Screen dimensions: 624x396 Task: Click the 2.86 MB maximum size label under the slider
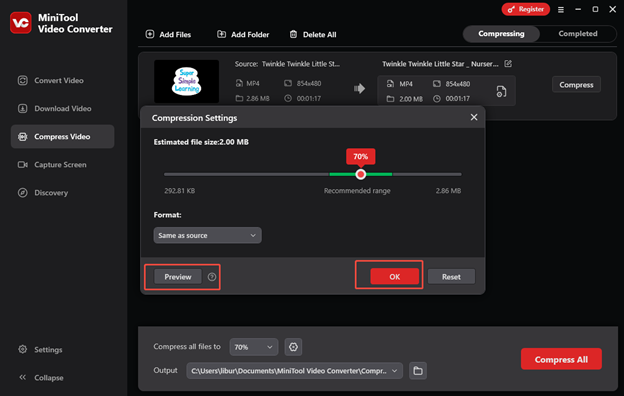tap(448, 191)
